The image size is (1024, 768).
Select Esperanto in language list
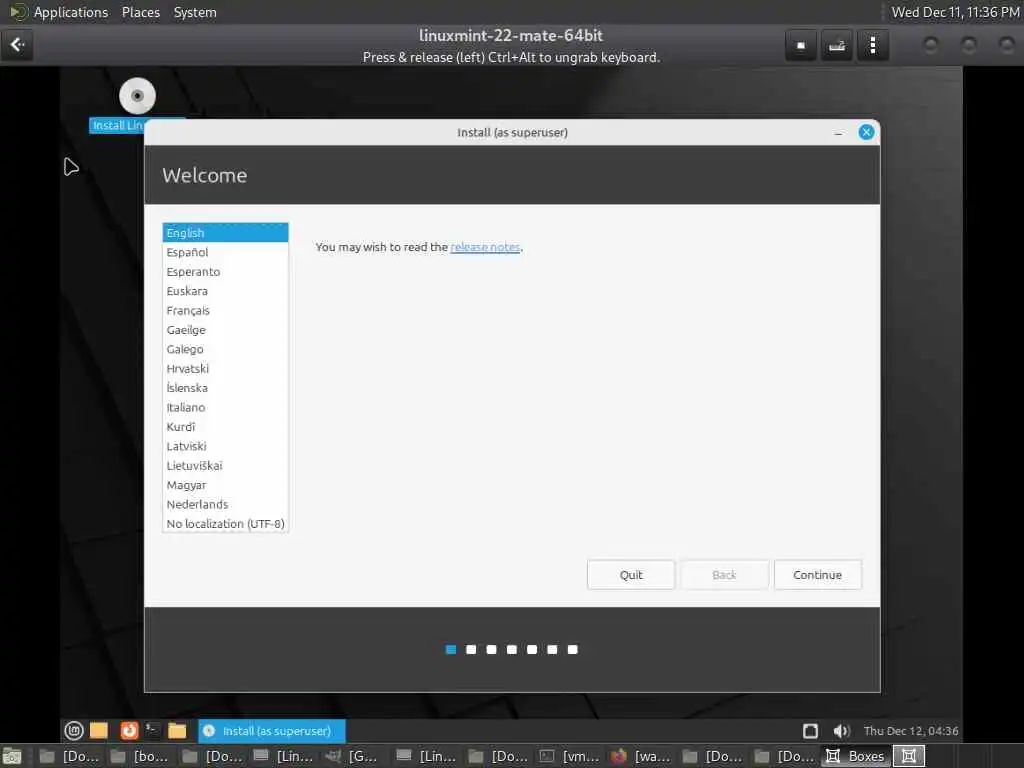pos(225,272)
